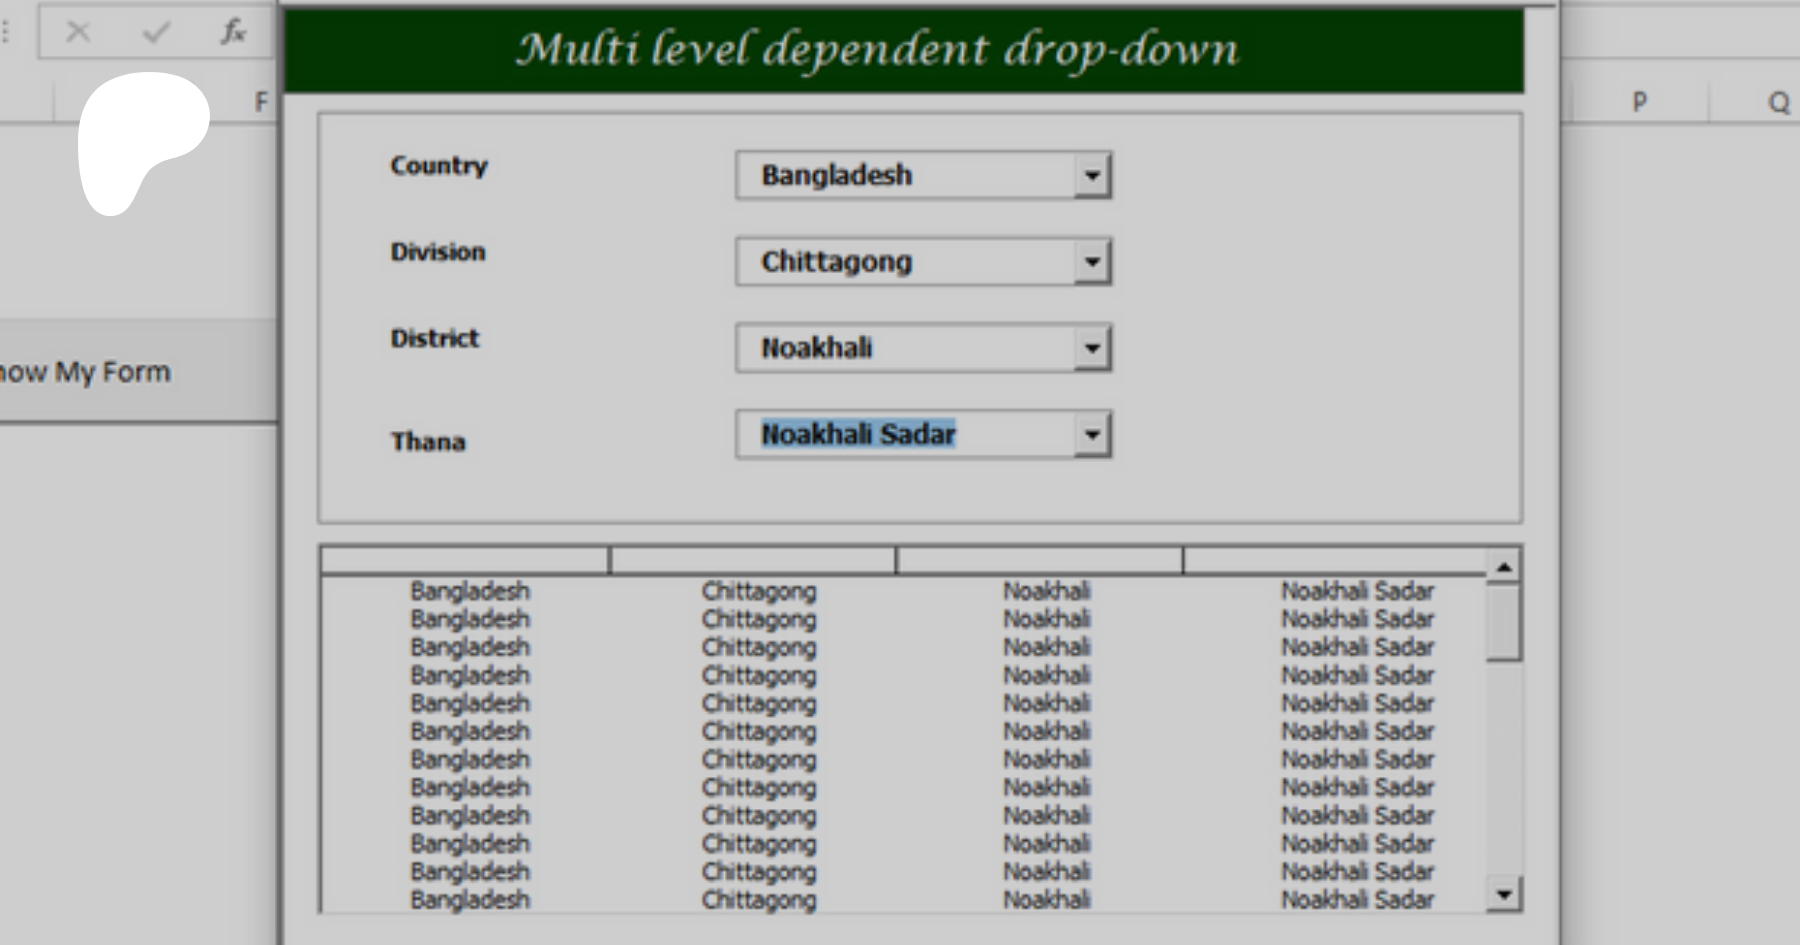Click the Division field showing Chittagong
Image resolution: width=1800 pixels, height=945 pixels.
[905, 262]
